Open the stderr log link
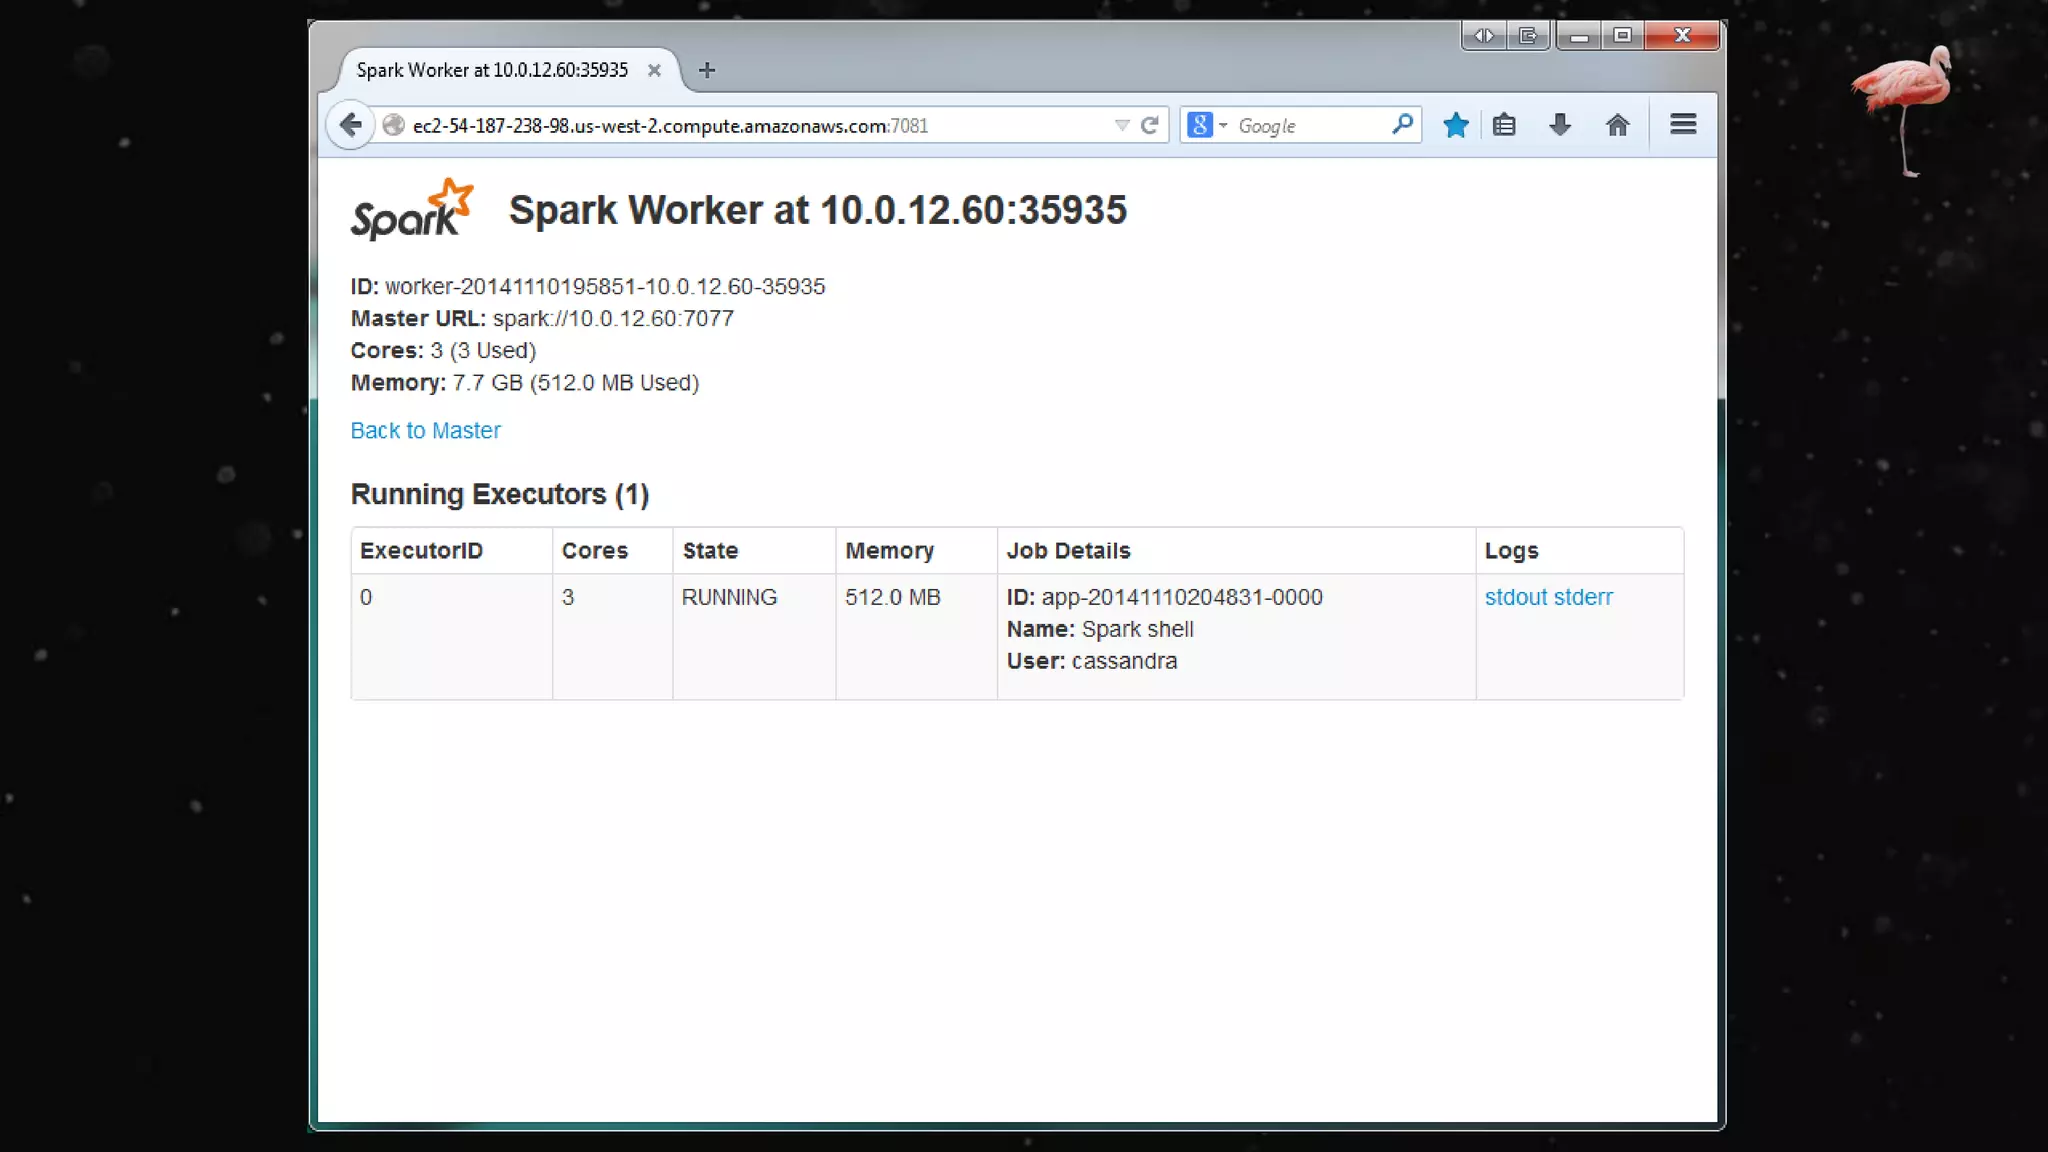 click(1583, 597)
